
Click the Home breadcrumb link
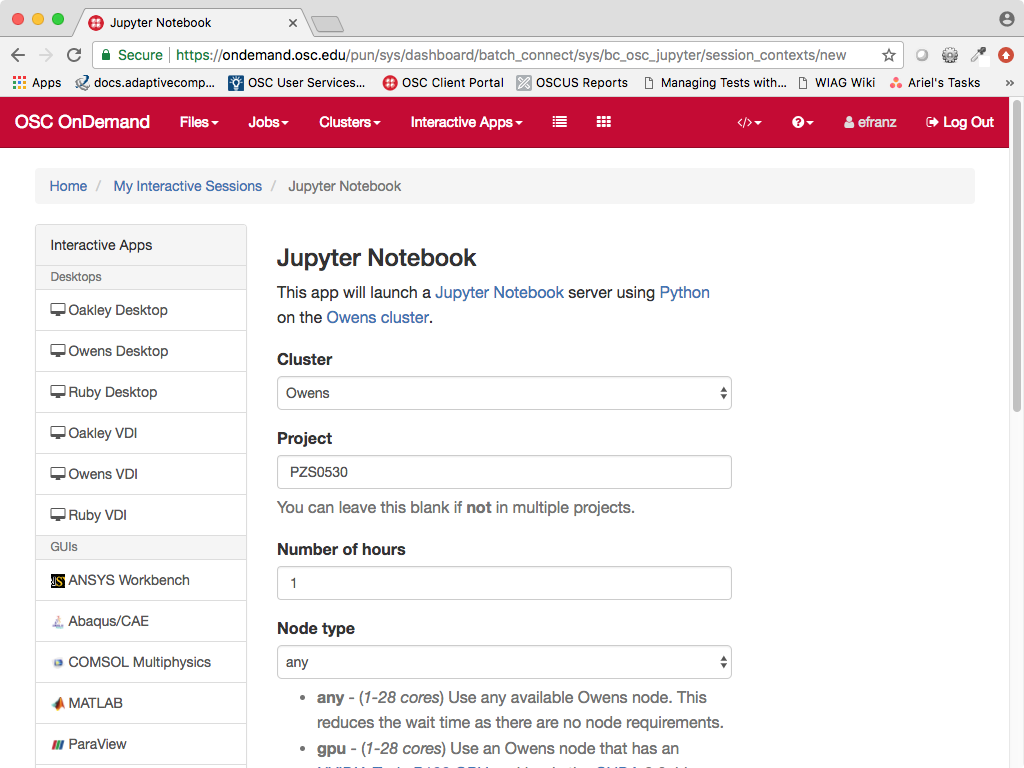(68, 186)
